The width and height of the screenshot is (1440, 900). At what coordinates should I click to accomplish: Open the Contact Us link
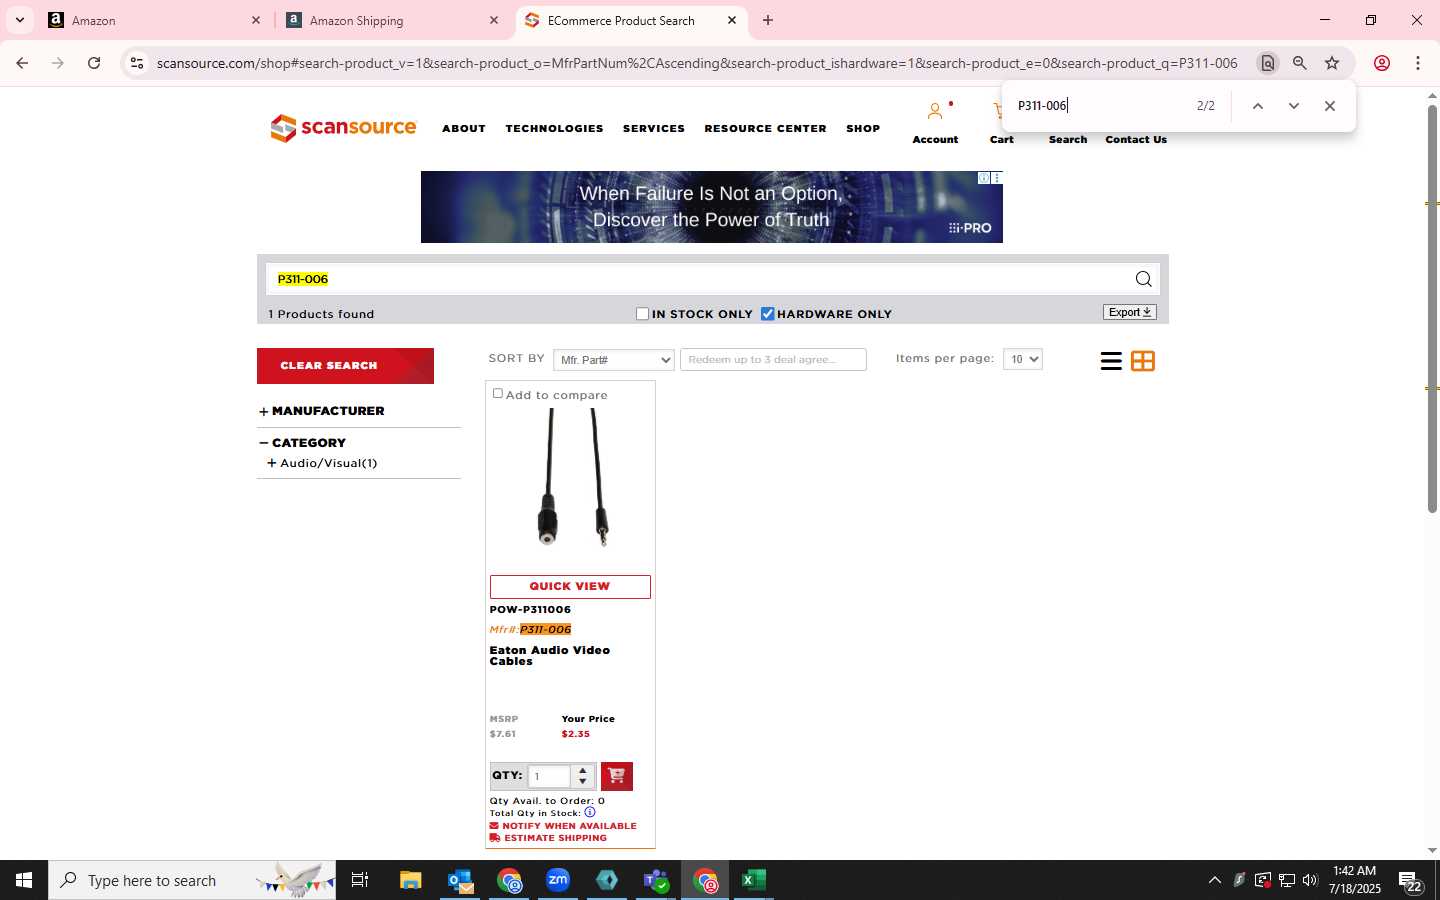[x=1136, y=140]
